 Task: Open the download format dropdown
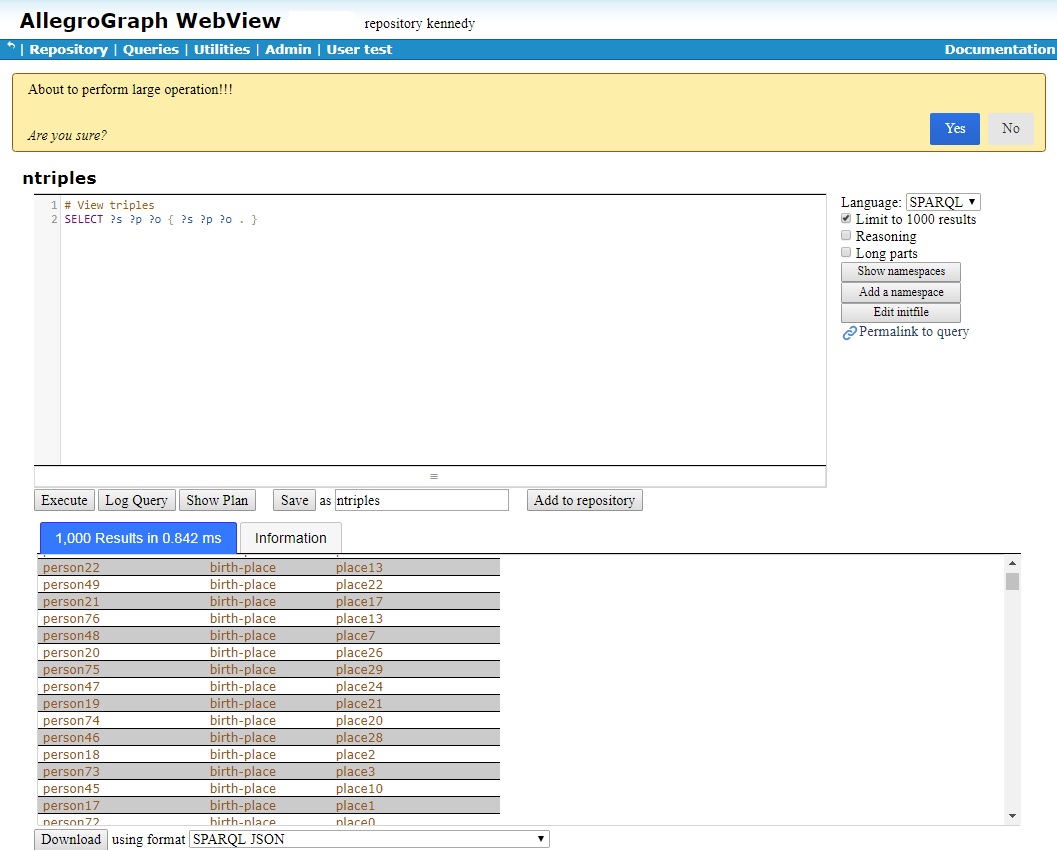[369, 839]
